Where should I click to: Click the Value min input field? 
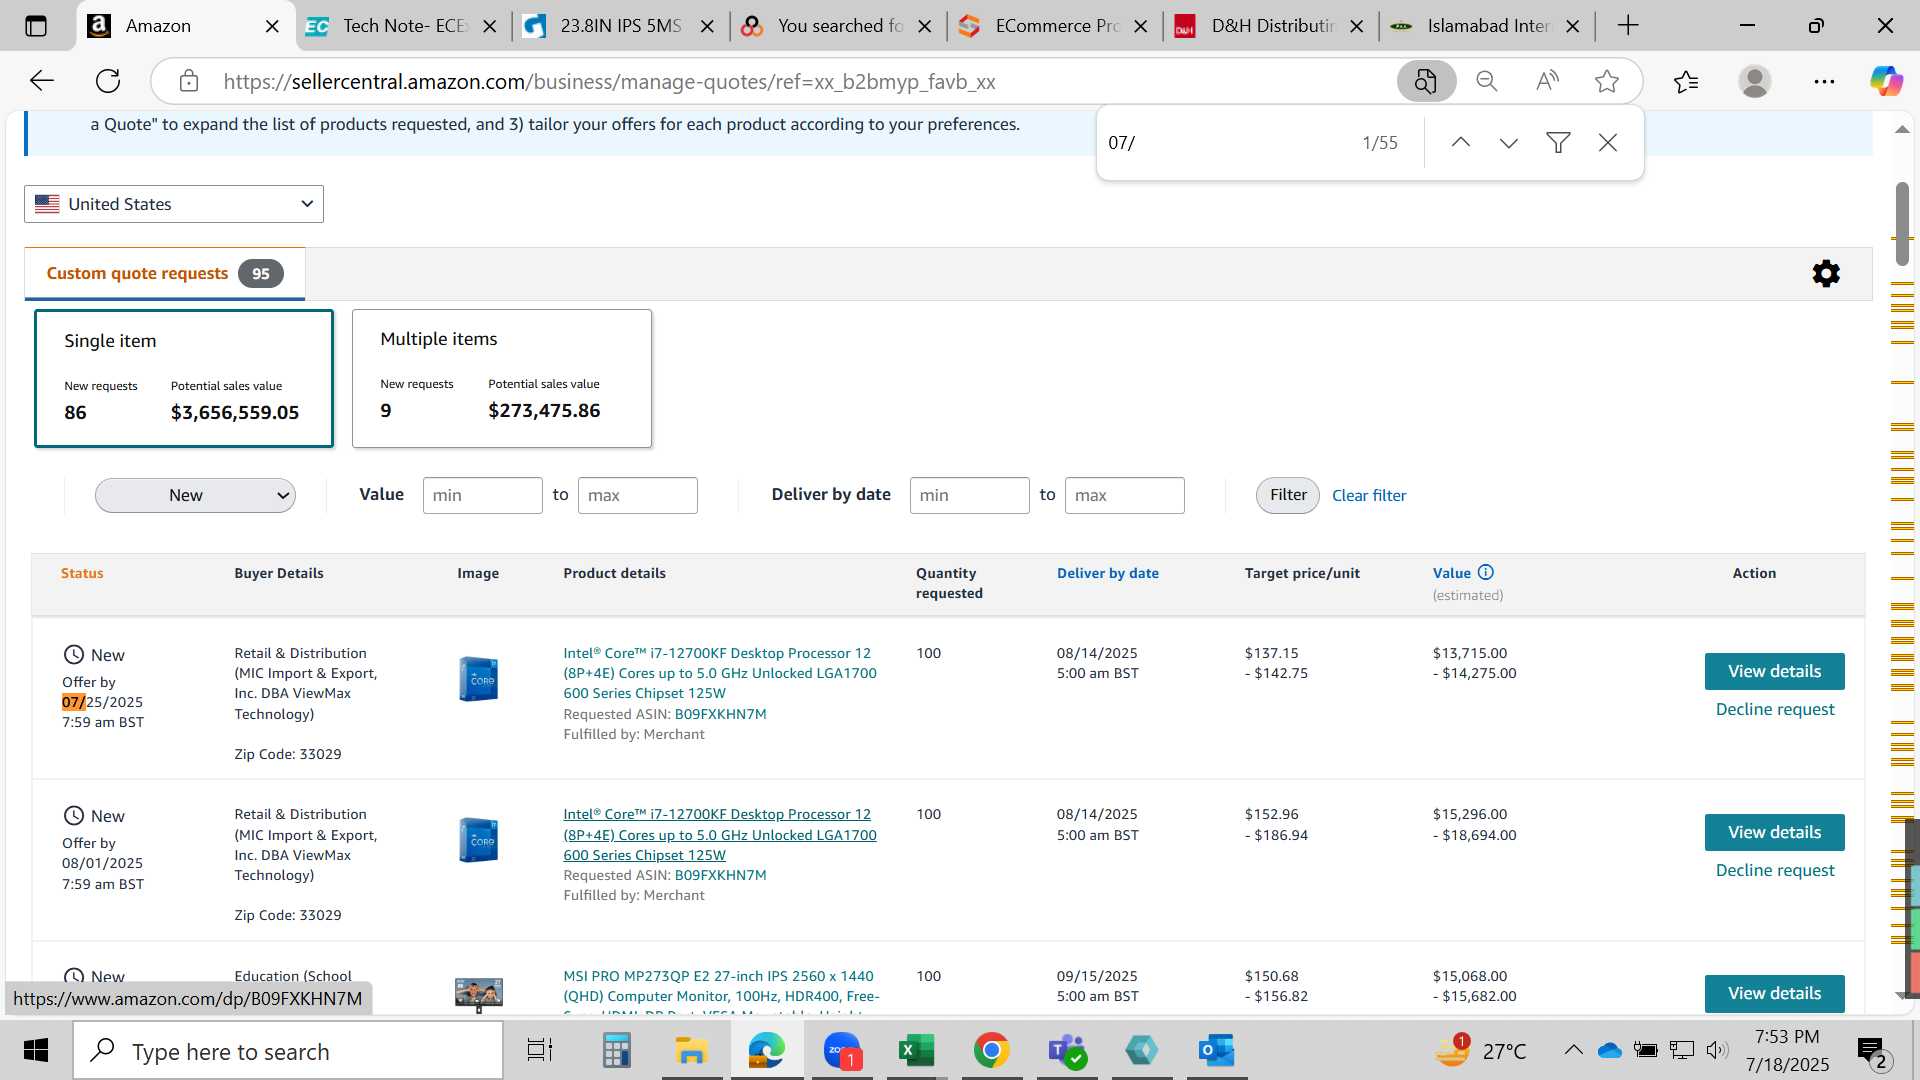482,495
